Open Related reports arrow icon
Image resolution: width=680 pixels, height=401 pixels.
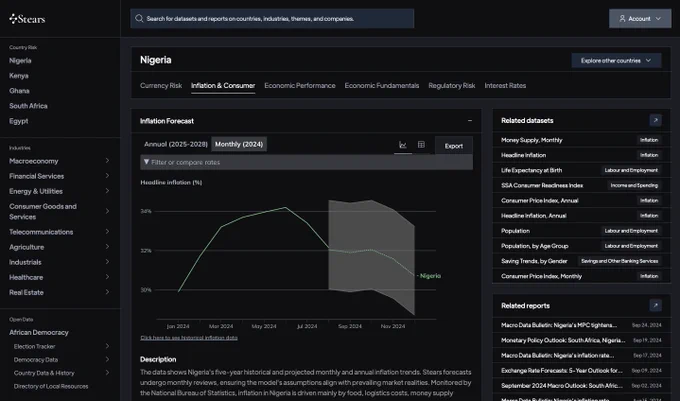[655, 305]
